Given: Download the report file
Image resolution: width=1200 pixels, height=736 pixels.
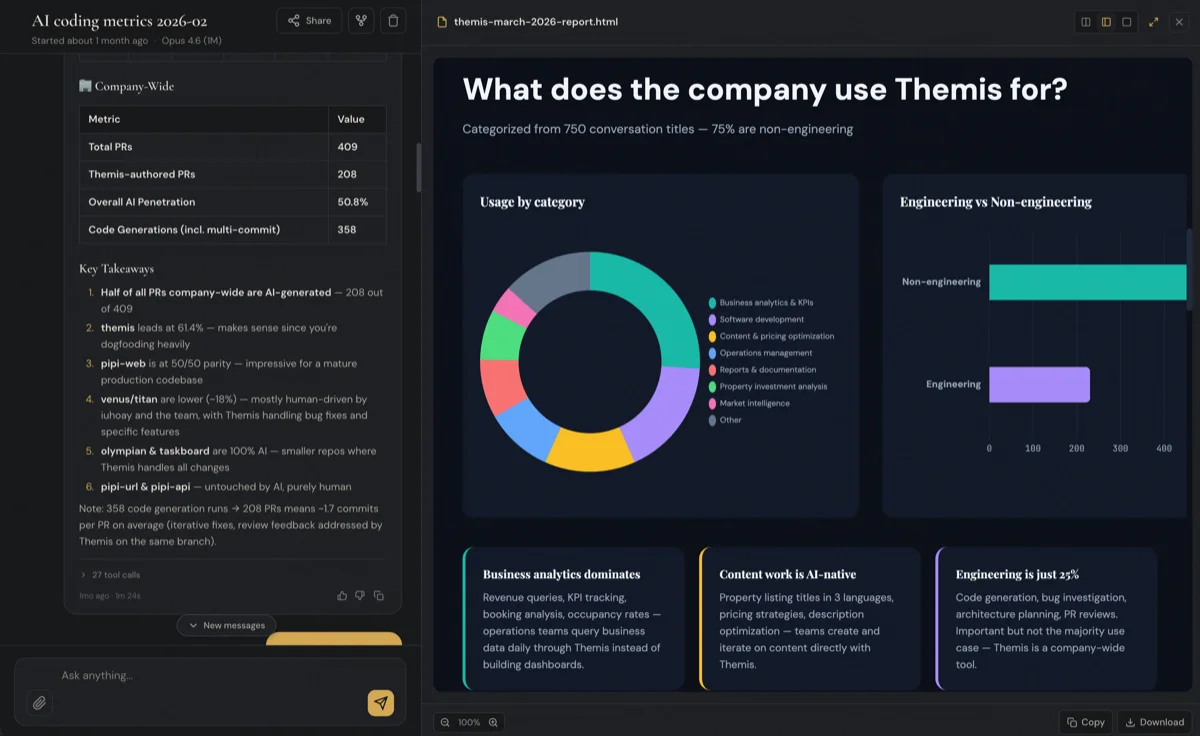Looking at the screenshot, I should coord(1155,722).
